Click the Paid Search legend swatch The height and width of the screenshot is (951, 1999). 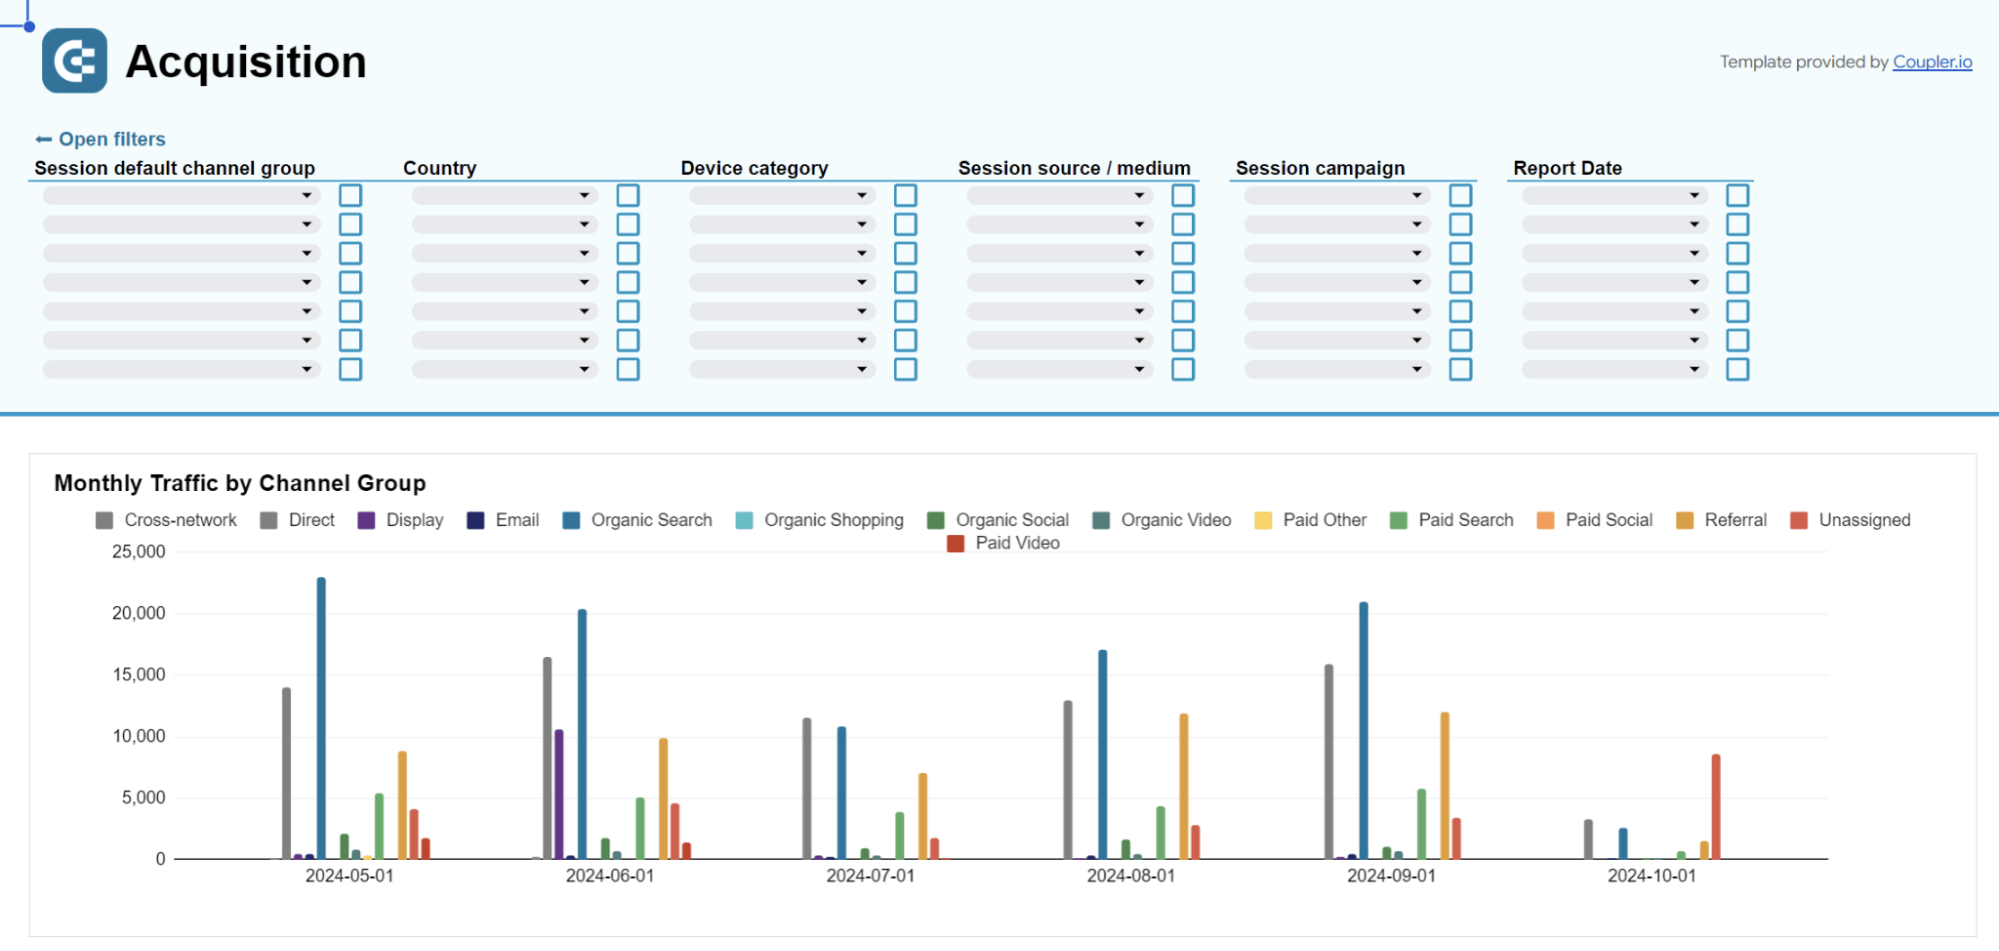coord(1398,520)
